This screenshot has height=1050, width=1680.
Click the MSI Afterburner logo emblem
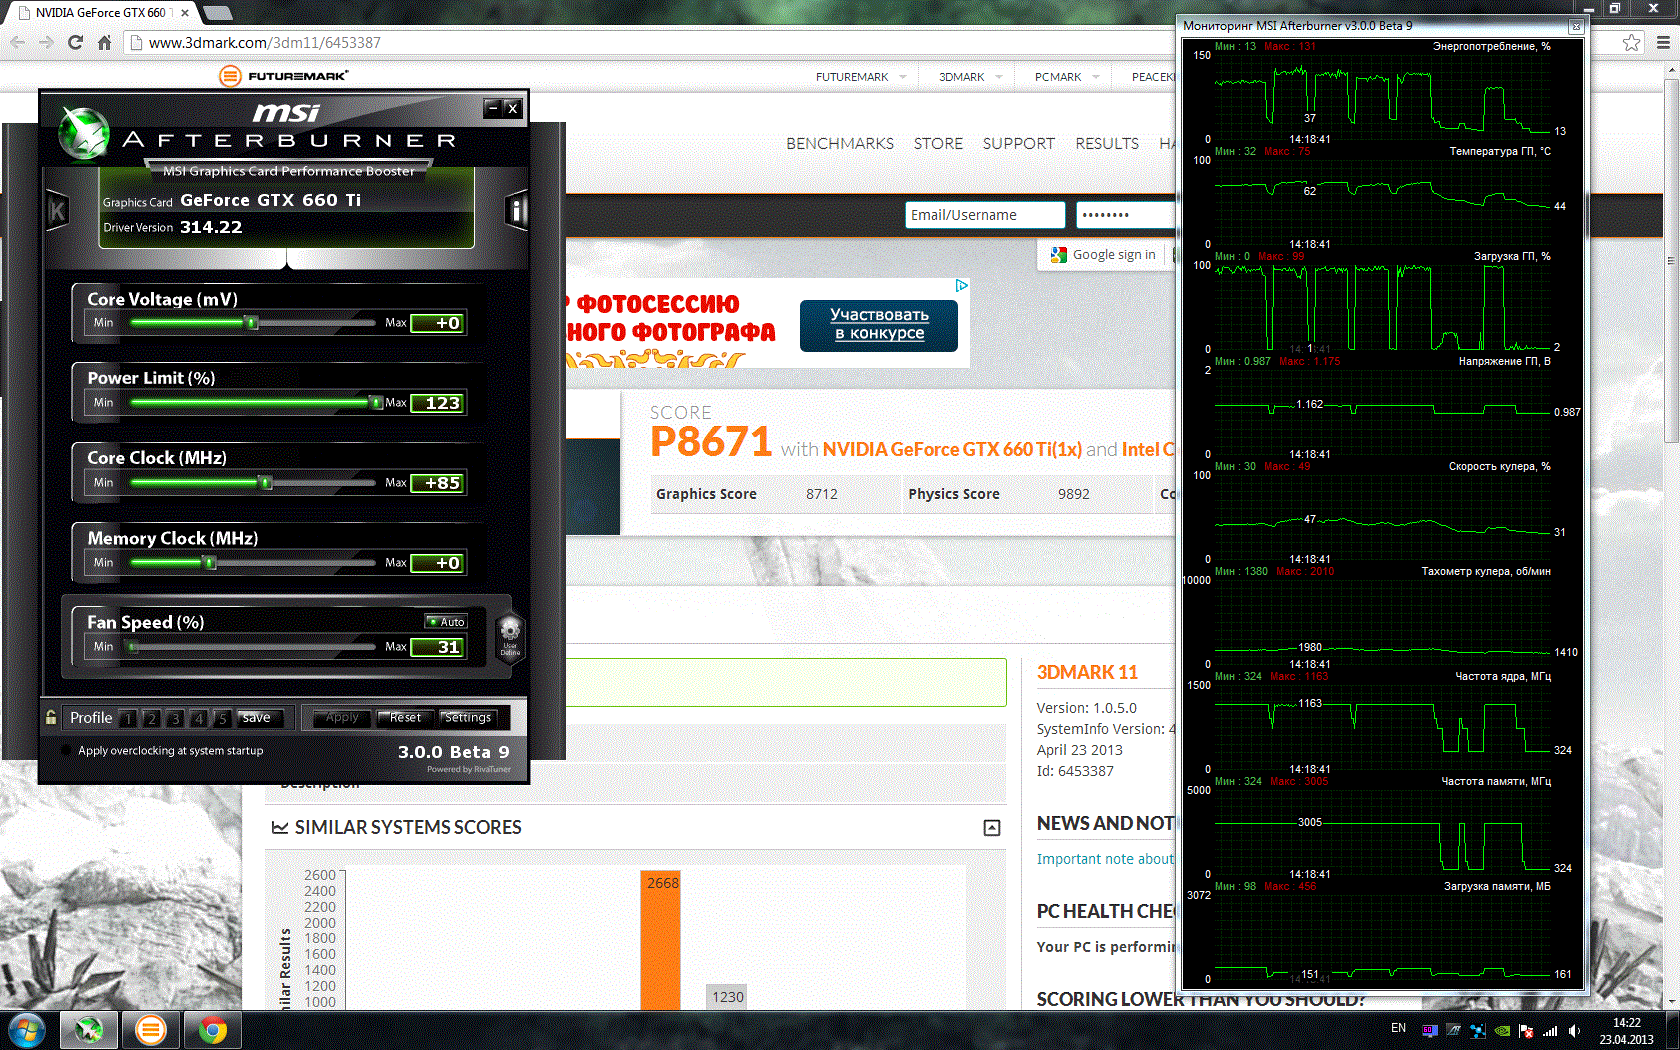coord(83,132)
